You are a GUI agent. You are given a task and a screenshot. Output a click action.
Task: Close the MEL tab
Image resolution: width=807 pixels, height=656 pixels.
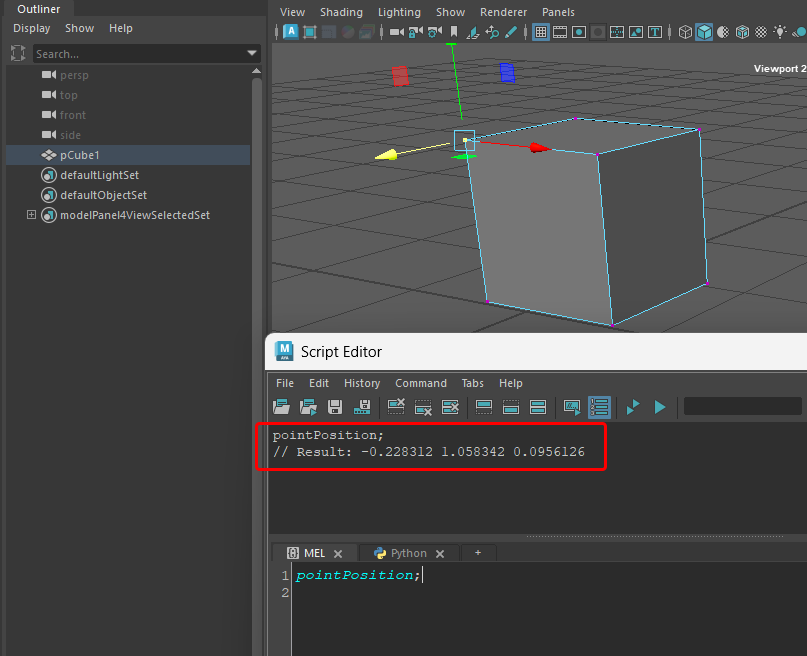(x=338, y=553)
